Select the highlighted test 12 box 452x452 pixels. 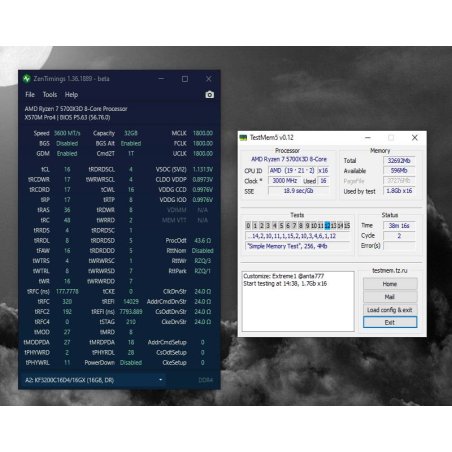[x=327, y=226]
